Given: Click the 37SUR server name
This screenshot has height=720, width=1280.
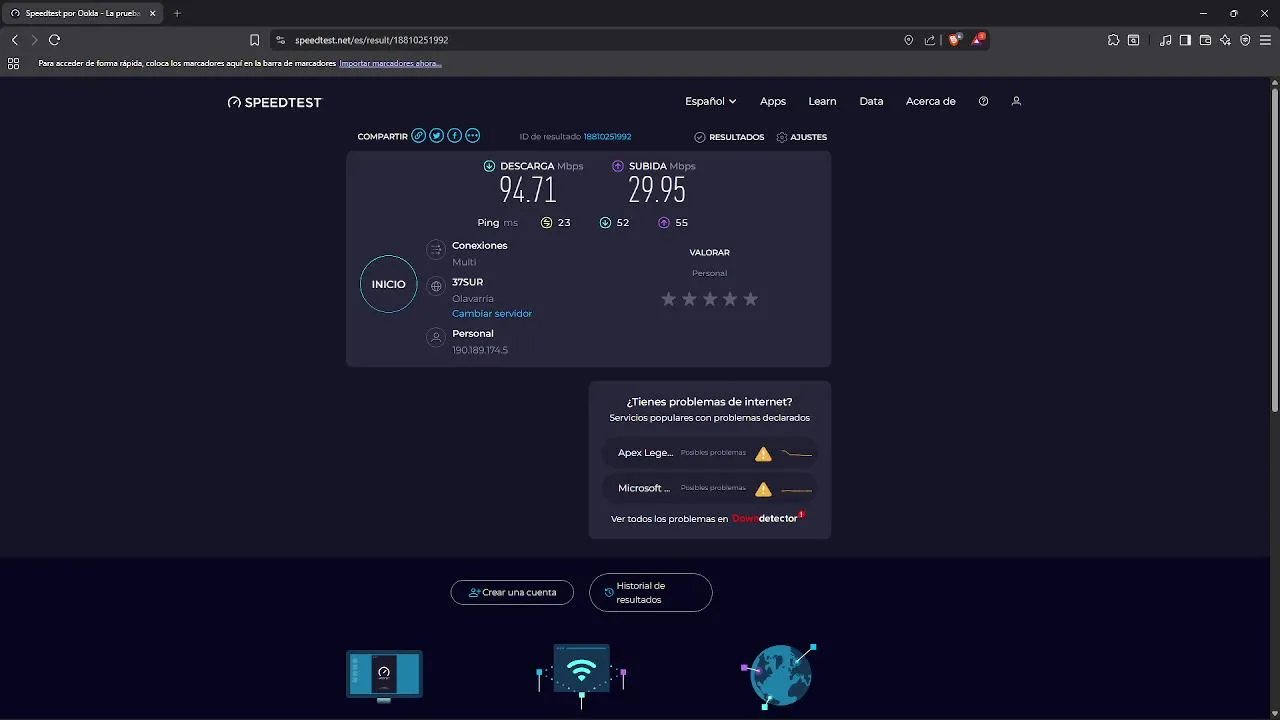Looking at the screenshot, I should pyautogui.click(x=467, y=282).
